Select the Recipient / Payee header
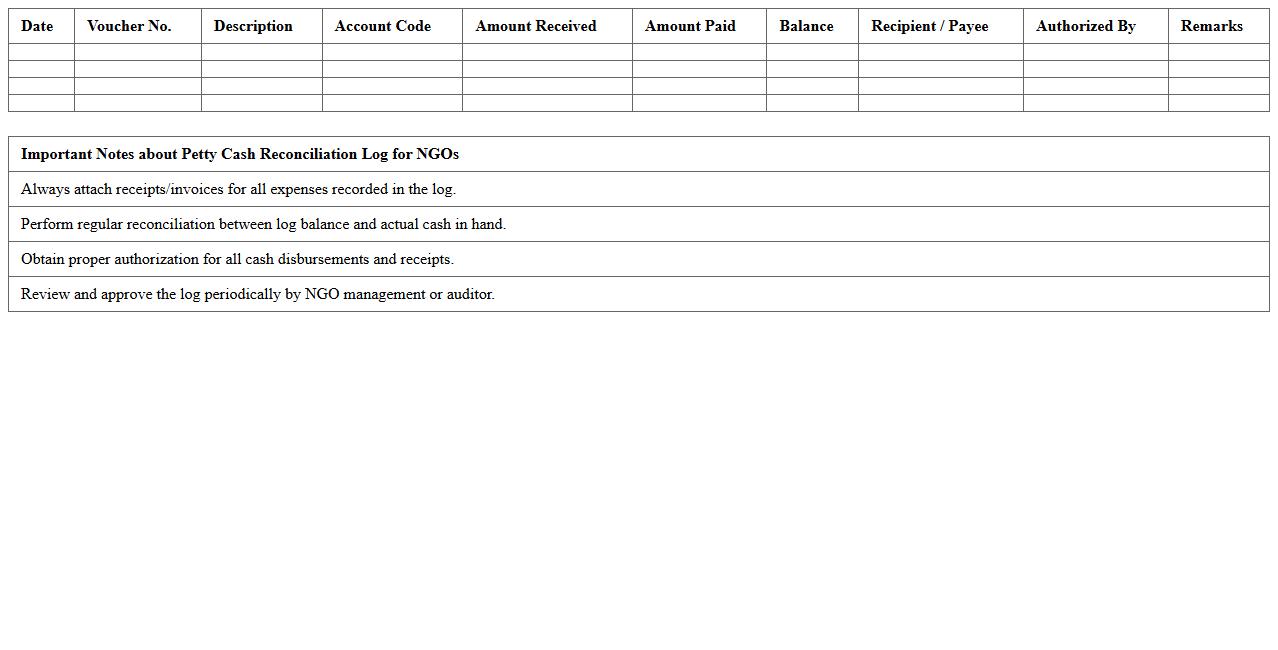The width and height of the screenshot is (1278, 650). point(929,26)
